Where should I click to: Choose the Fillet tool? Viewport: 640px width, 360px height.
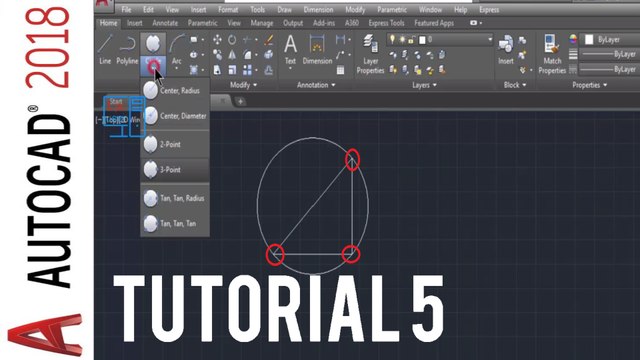(247, 55)
